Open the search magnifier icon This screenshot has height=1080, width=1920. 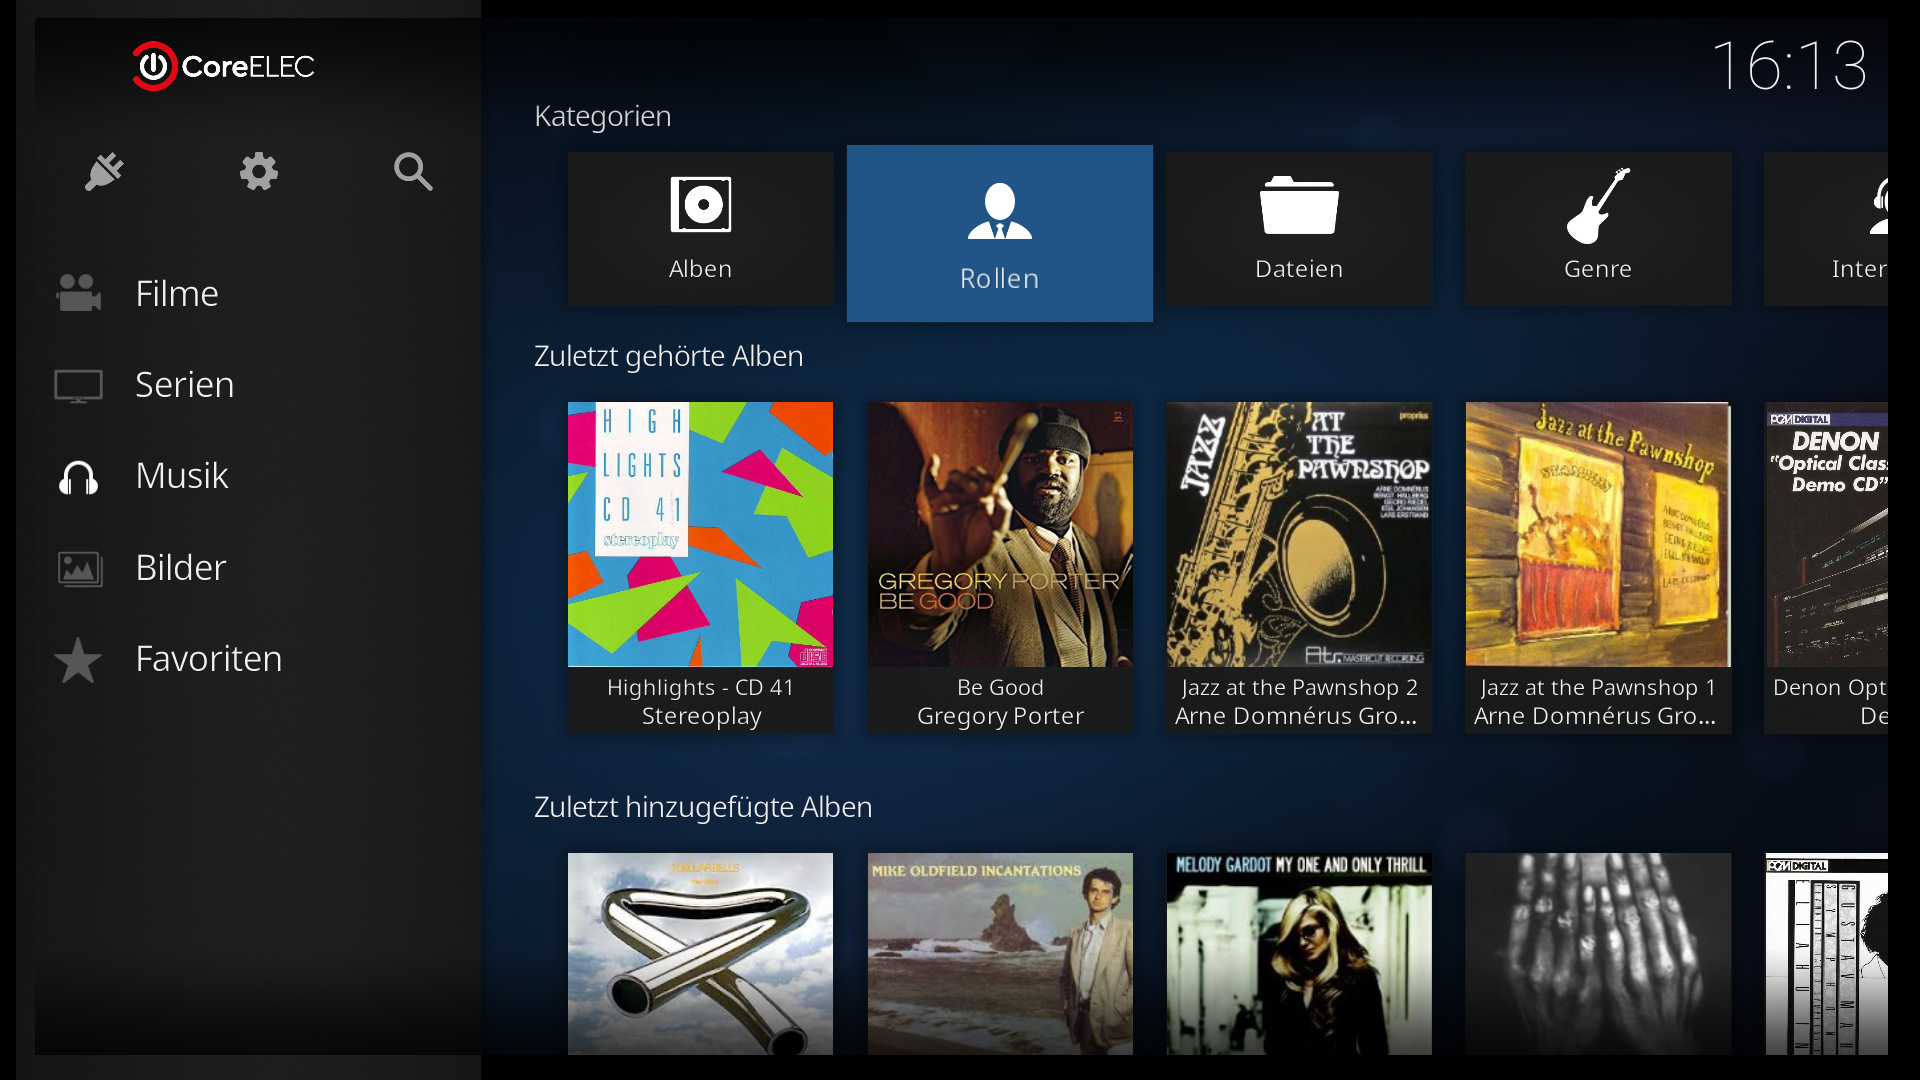click(x=413, y=172)
